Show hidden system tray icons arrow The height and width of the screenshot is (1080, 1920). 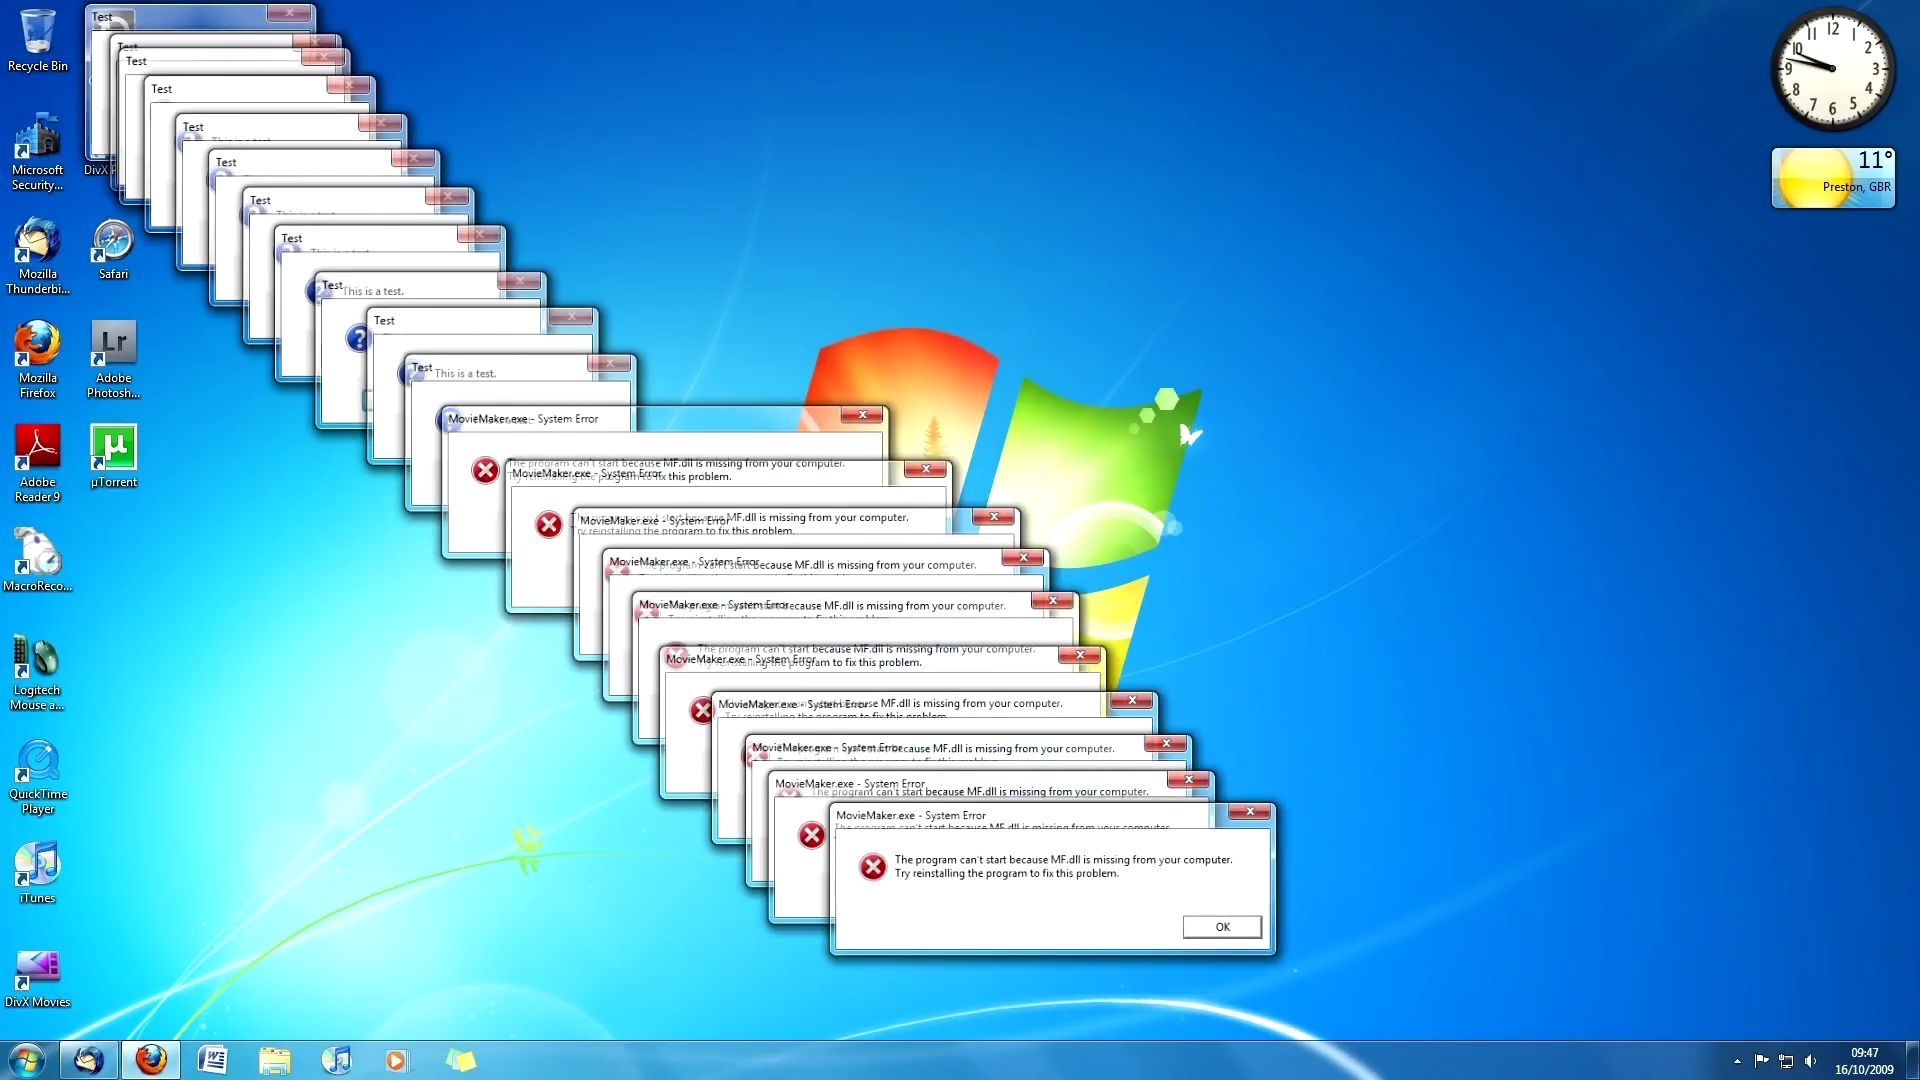click(1737, 1061)
